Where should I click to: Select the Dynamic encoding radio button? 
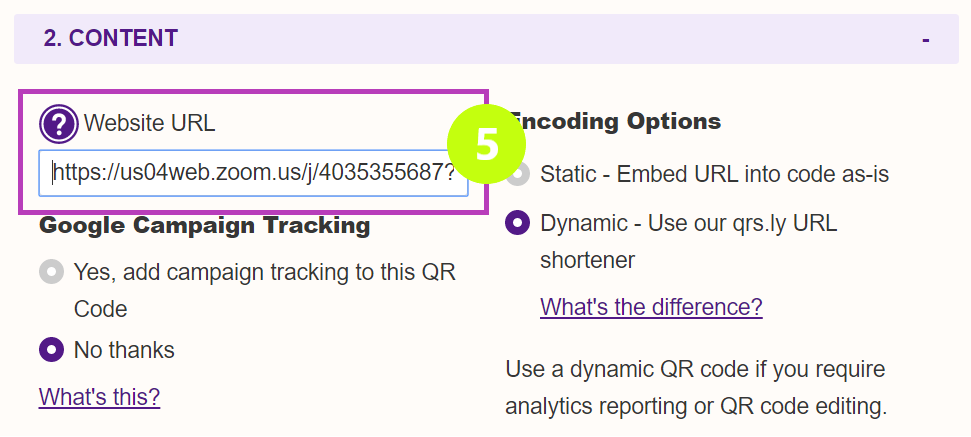[518, 223]
